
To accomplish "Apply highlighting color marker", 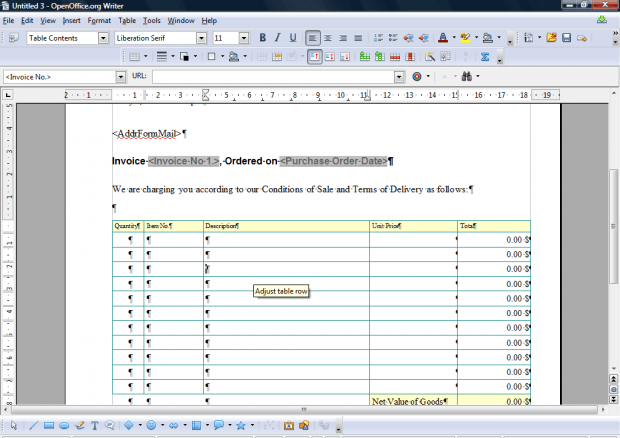I will pyautogui.click(x=465, y=38).
